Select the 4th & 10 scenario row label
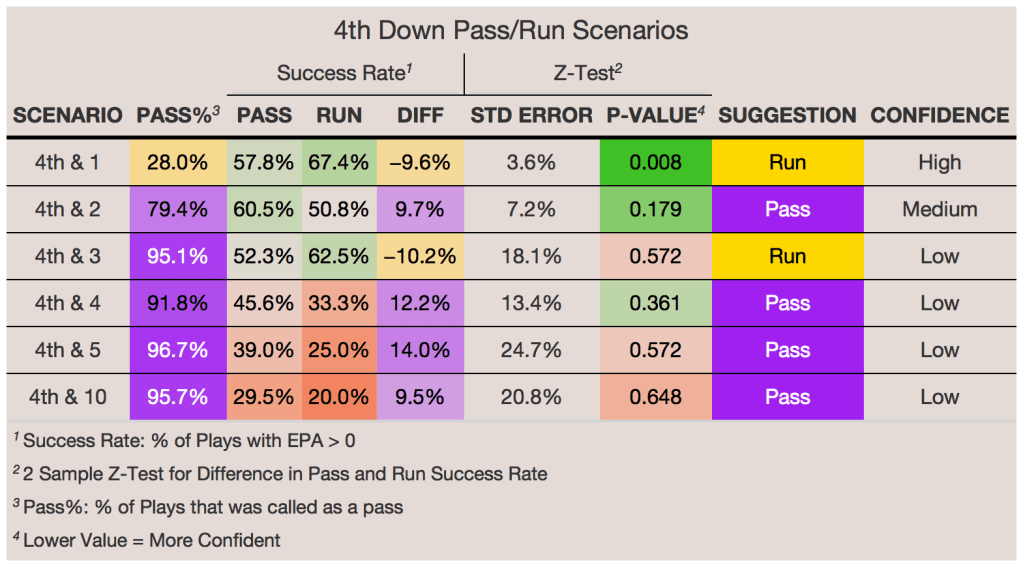This screenshot has height=567, width=1023. (x=68, y=397)
